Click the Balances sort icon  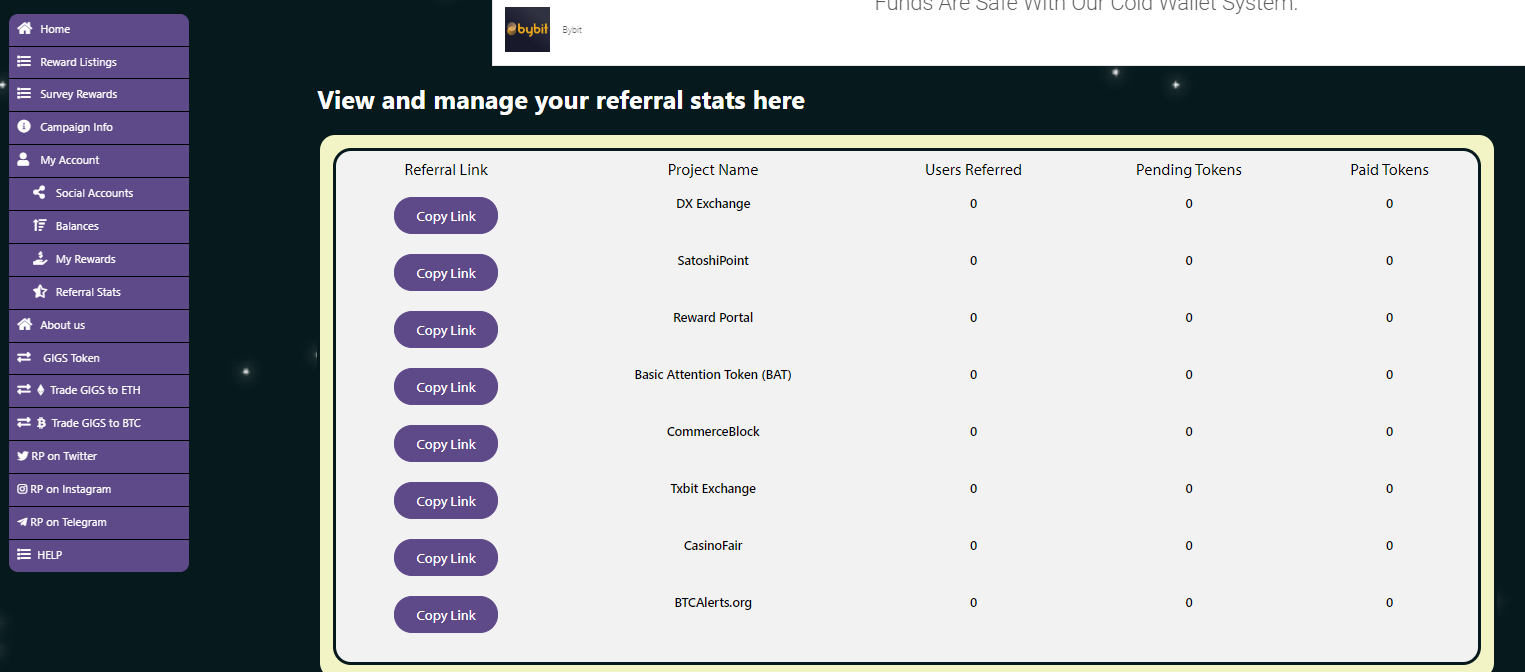click(40, 226)
